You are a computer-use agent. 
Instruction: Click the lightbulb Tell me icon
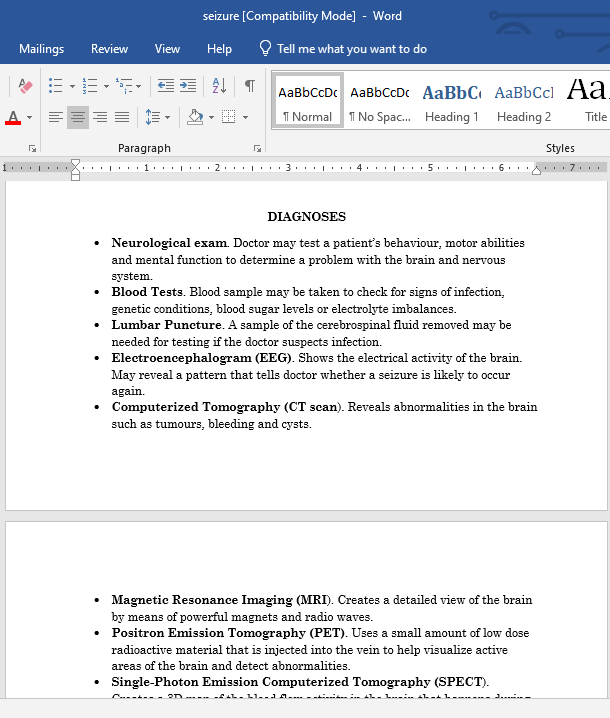coord(265,48)
